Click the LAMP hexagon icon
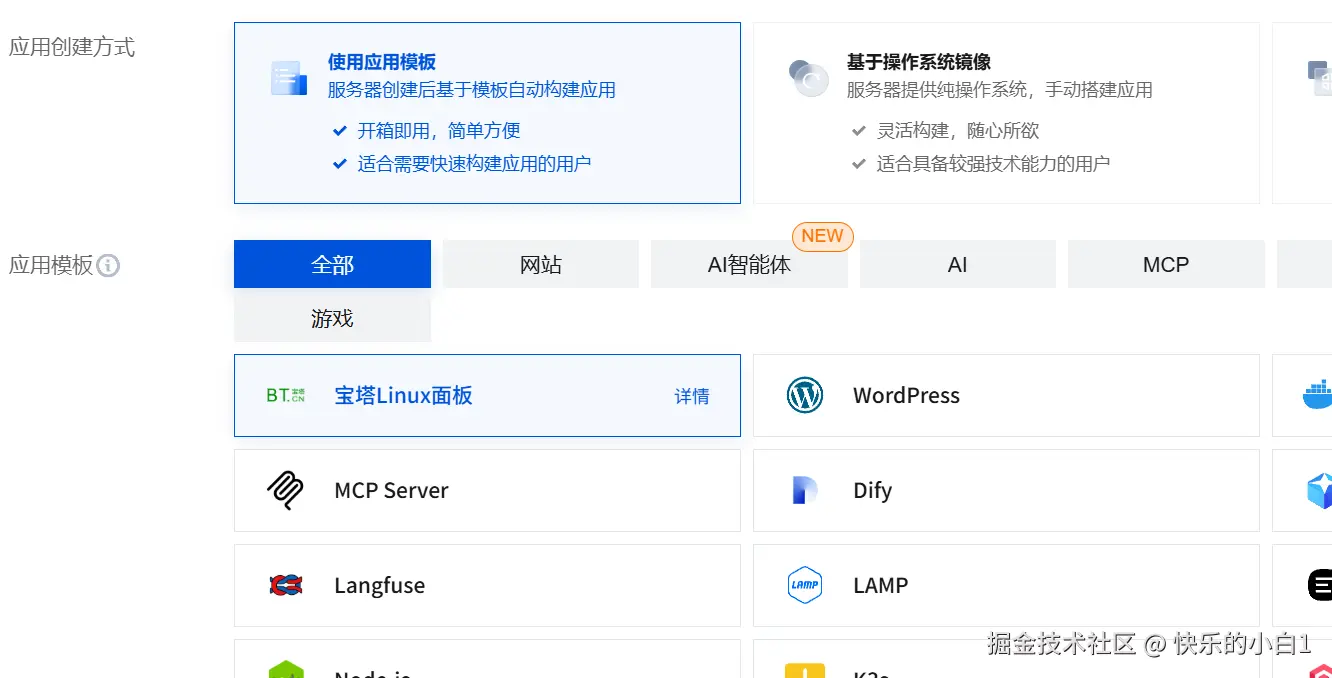The width and height of the screenshot is (1332, 678). 805,585
